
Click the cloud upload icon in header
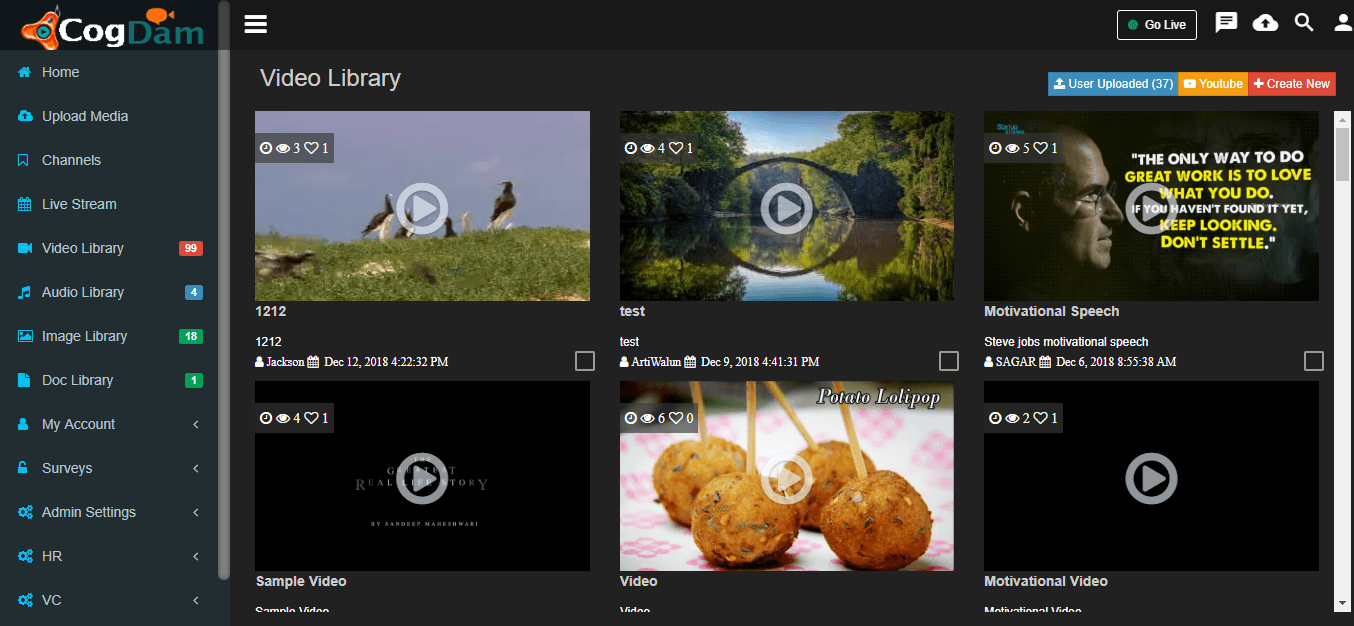tap(1265, 23)
